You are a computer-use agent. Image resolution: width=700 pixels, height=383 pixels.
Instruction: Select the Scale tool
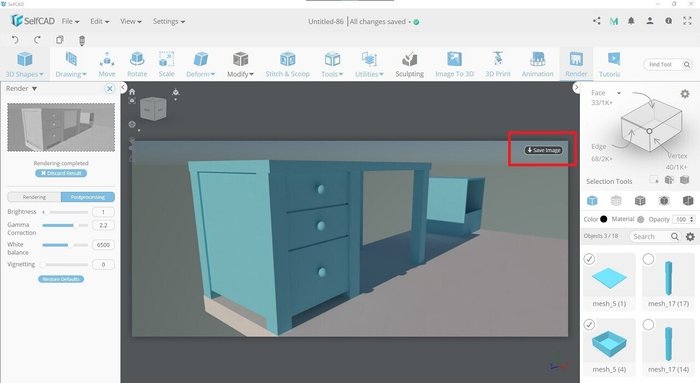(167, 65)
